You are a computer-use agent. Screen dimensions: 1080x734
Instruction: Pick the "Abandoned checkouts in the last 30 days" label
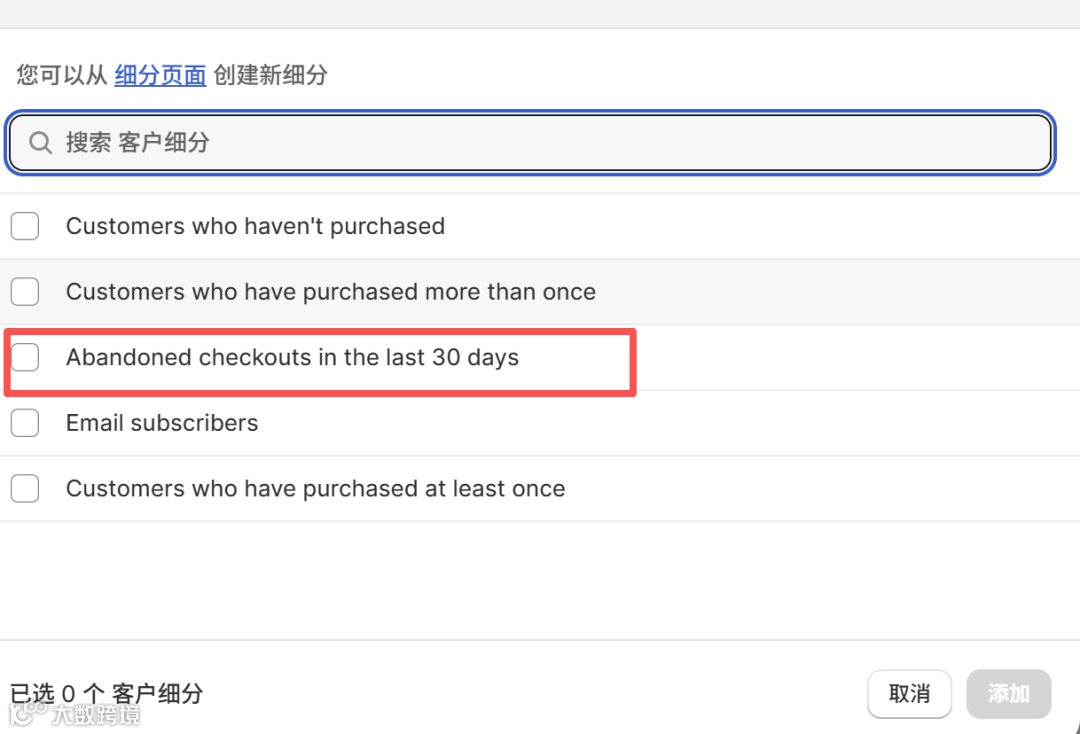click(x=292, y=357)
